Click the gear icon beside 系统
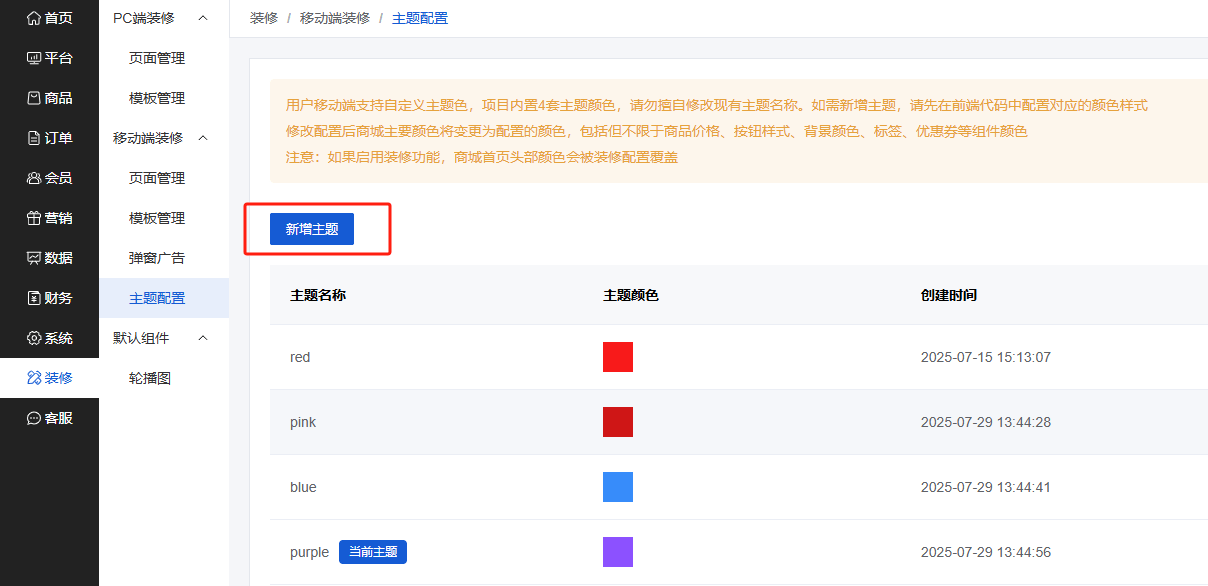1208x586 pixels. click(34, 338)
